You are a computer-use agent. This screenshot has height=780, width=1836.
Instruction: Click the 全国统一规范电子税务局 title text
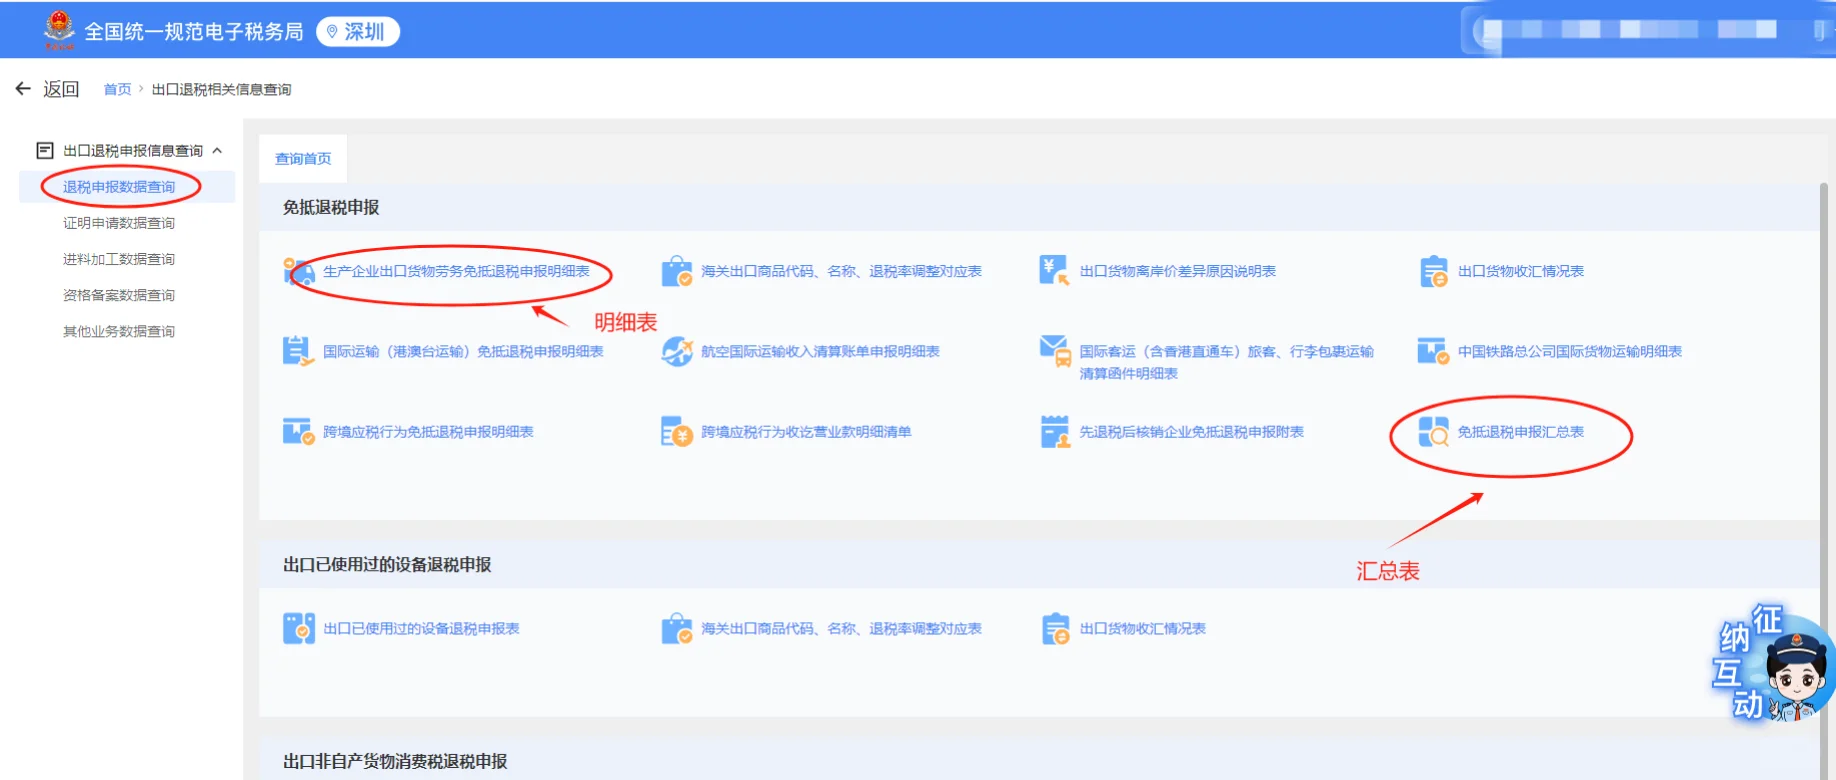coord(194,32)
